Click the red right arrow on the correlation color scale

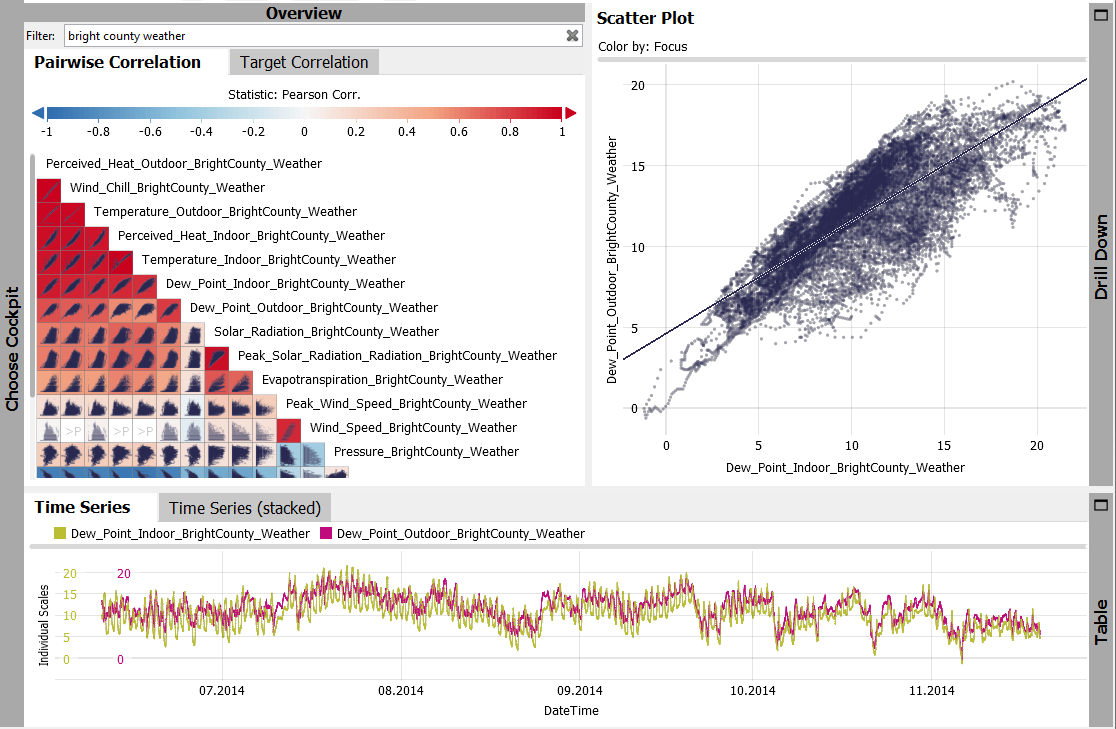click(570, 113)
